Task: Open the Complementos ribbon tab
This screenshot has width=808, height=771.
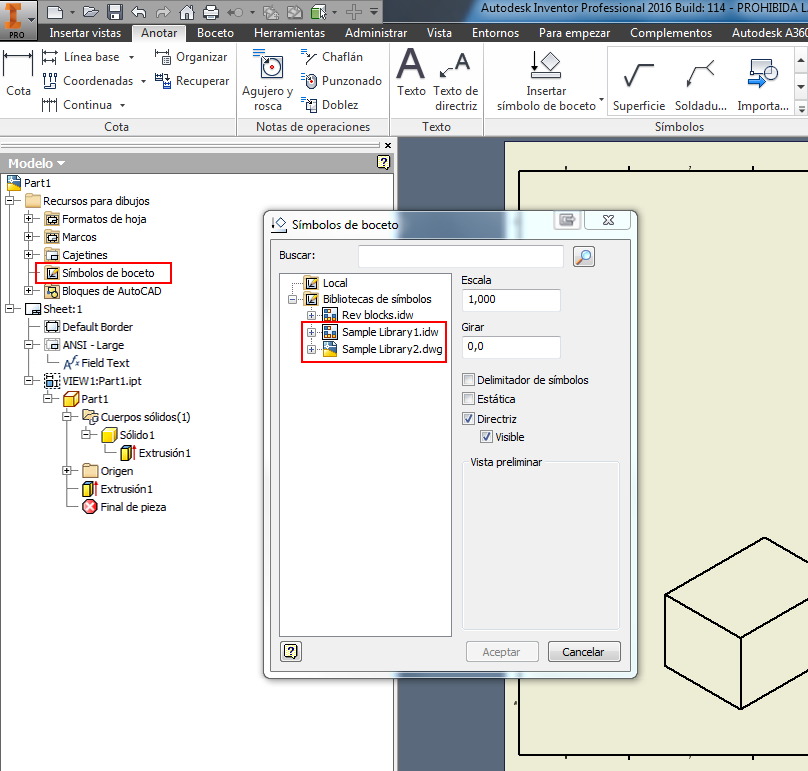Action: coord(671,33)
